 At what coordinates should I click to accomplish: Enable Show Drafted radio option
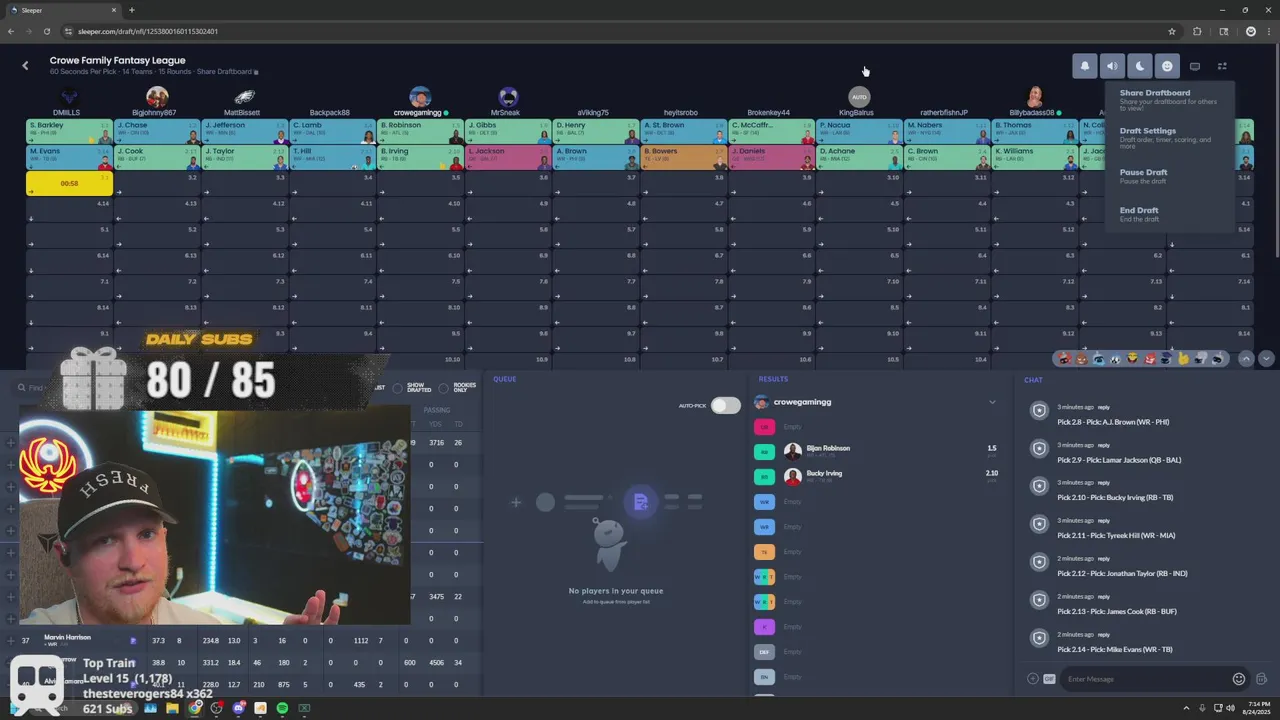[x=397, y=388]
